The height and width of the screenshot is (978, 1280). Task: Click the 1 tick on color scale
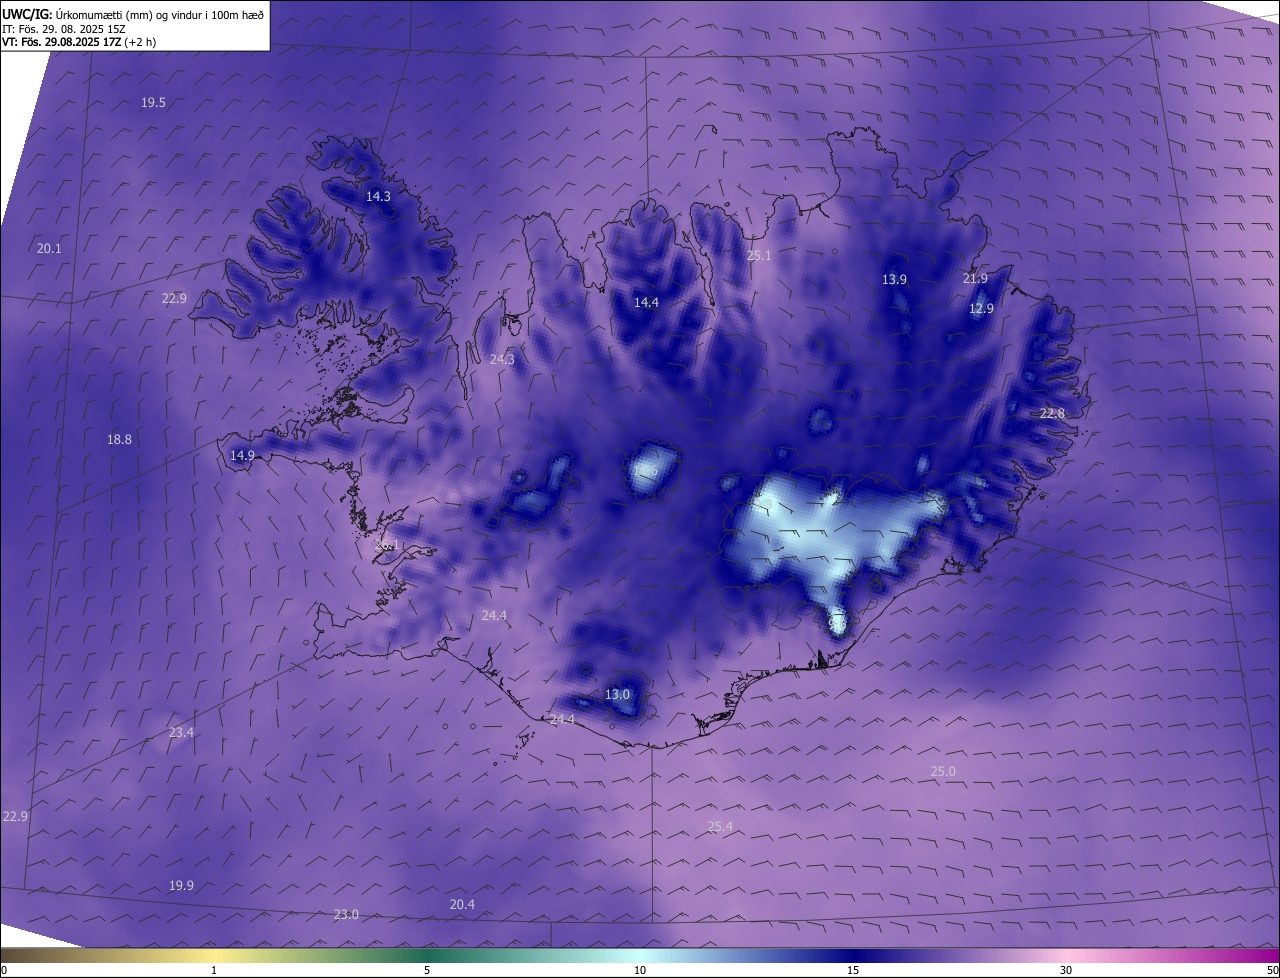pos(214,970)
